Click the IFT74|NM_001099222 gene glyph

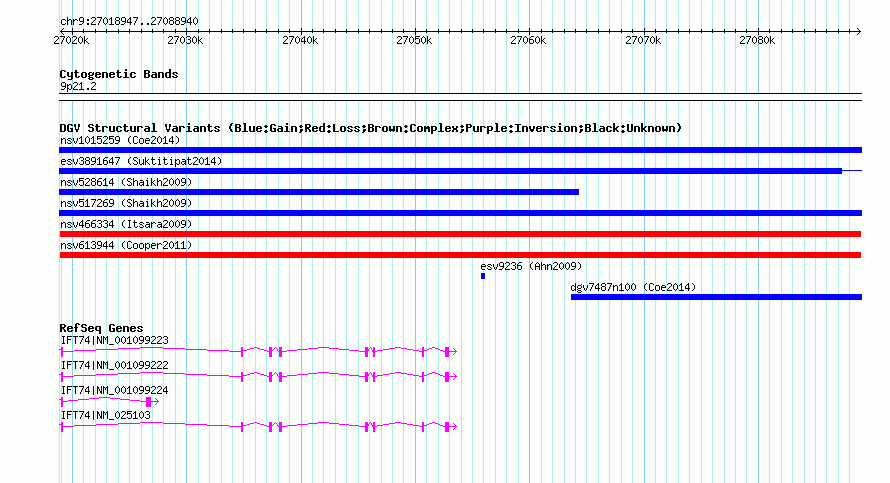pos(258,376)
